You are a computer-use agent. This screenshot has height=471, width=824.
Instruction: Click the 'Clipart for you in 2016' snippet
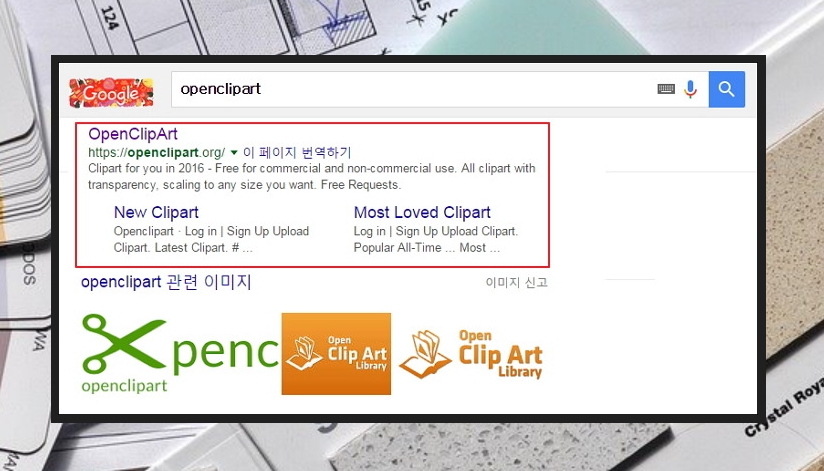click(312, 177)
